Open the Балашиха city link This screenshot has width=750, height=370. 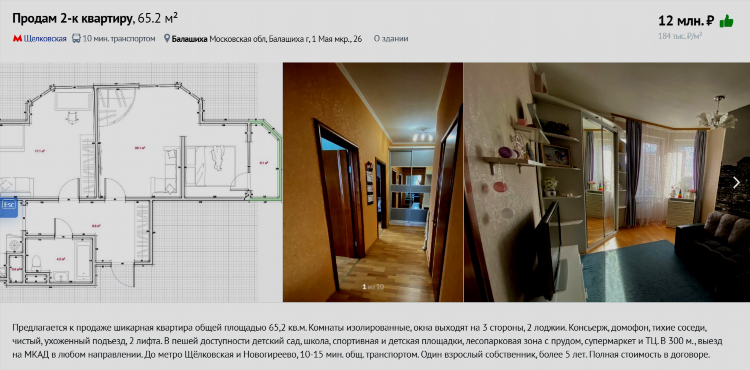(189, 39)
